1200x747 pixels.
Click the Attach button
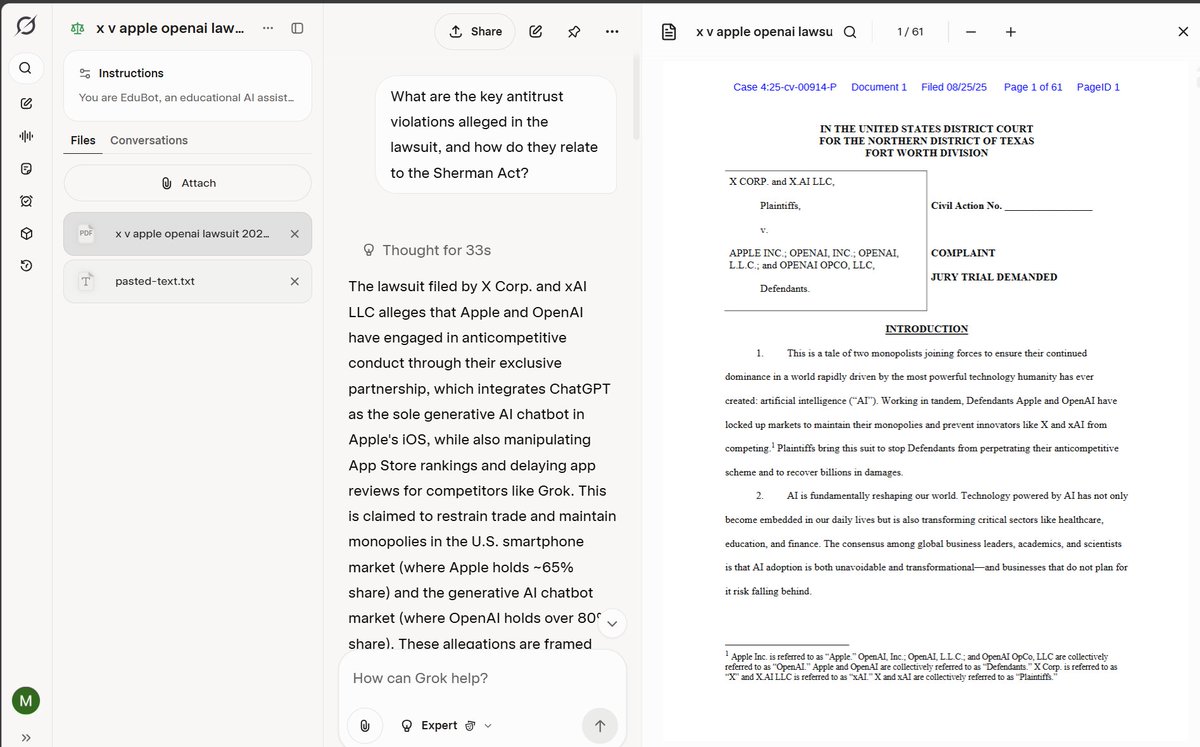point(187,183)
